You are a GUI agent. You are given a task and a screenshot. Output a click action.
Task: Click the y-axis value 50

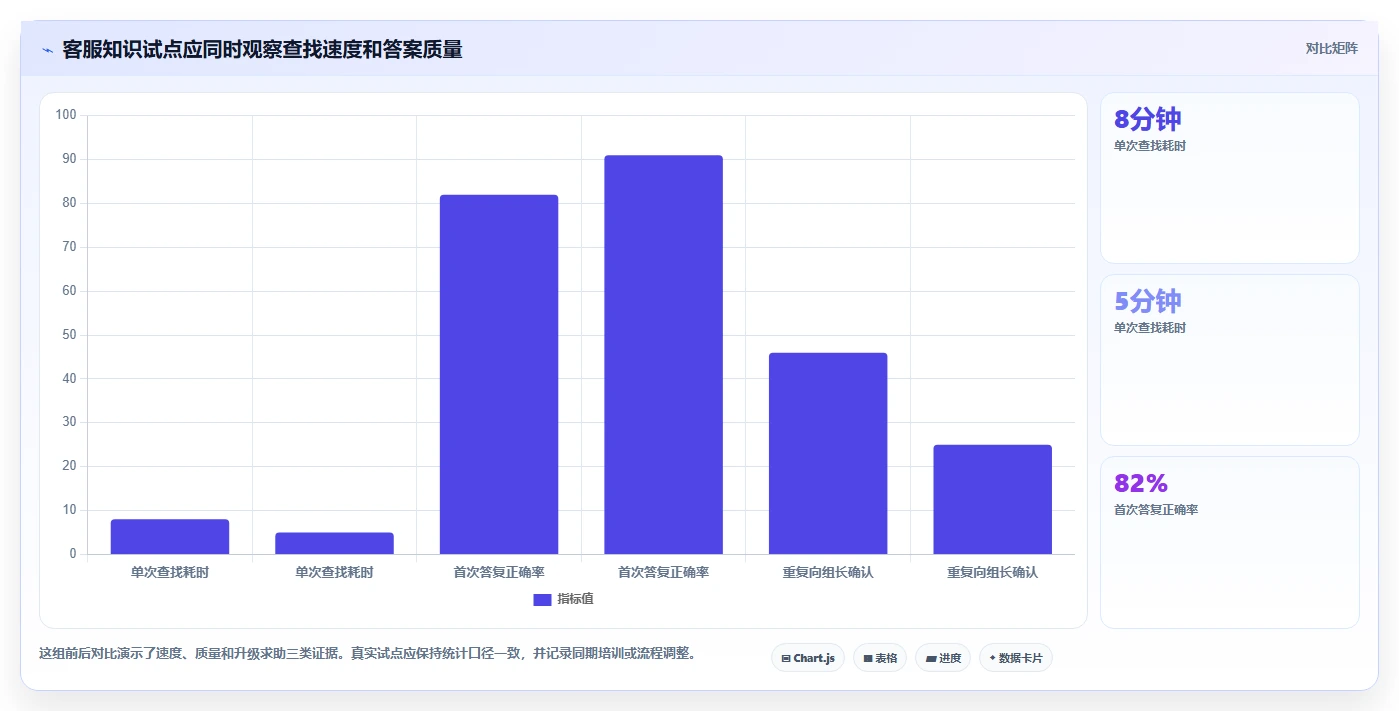point(69,335)
